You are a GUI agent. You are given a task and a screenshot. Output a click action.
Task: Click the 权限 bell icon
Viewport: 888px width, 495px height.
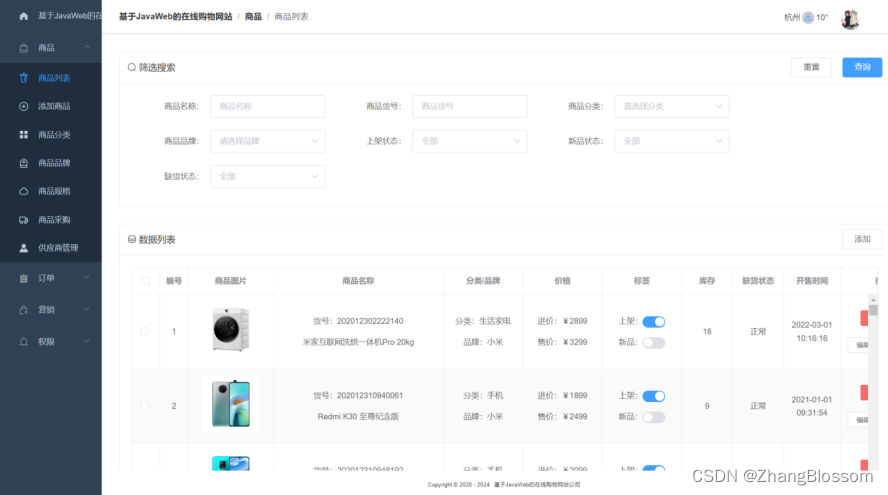[23, 342]
